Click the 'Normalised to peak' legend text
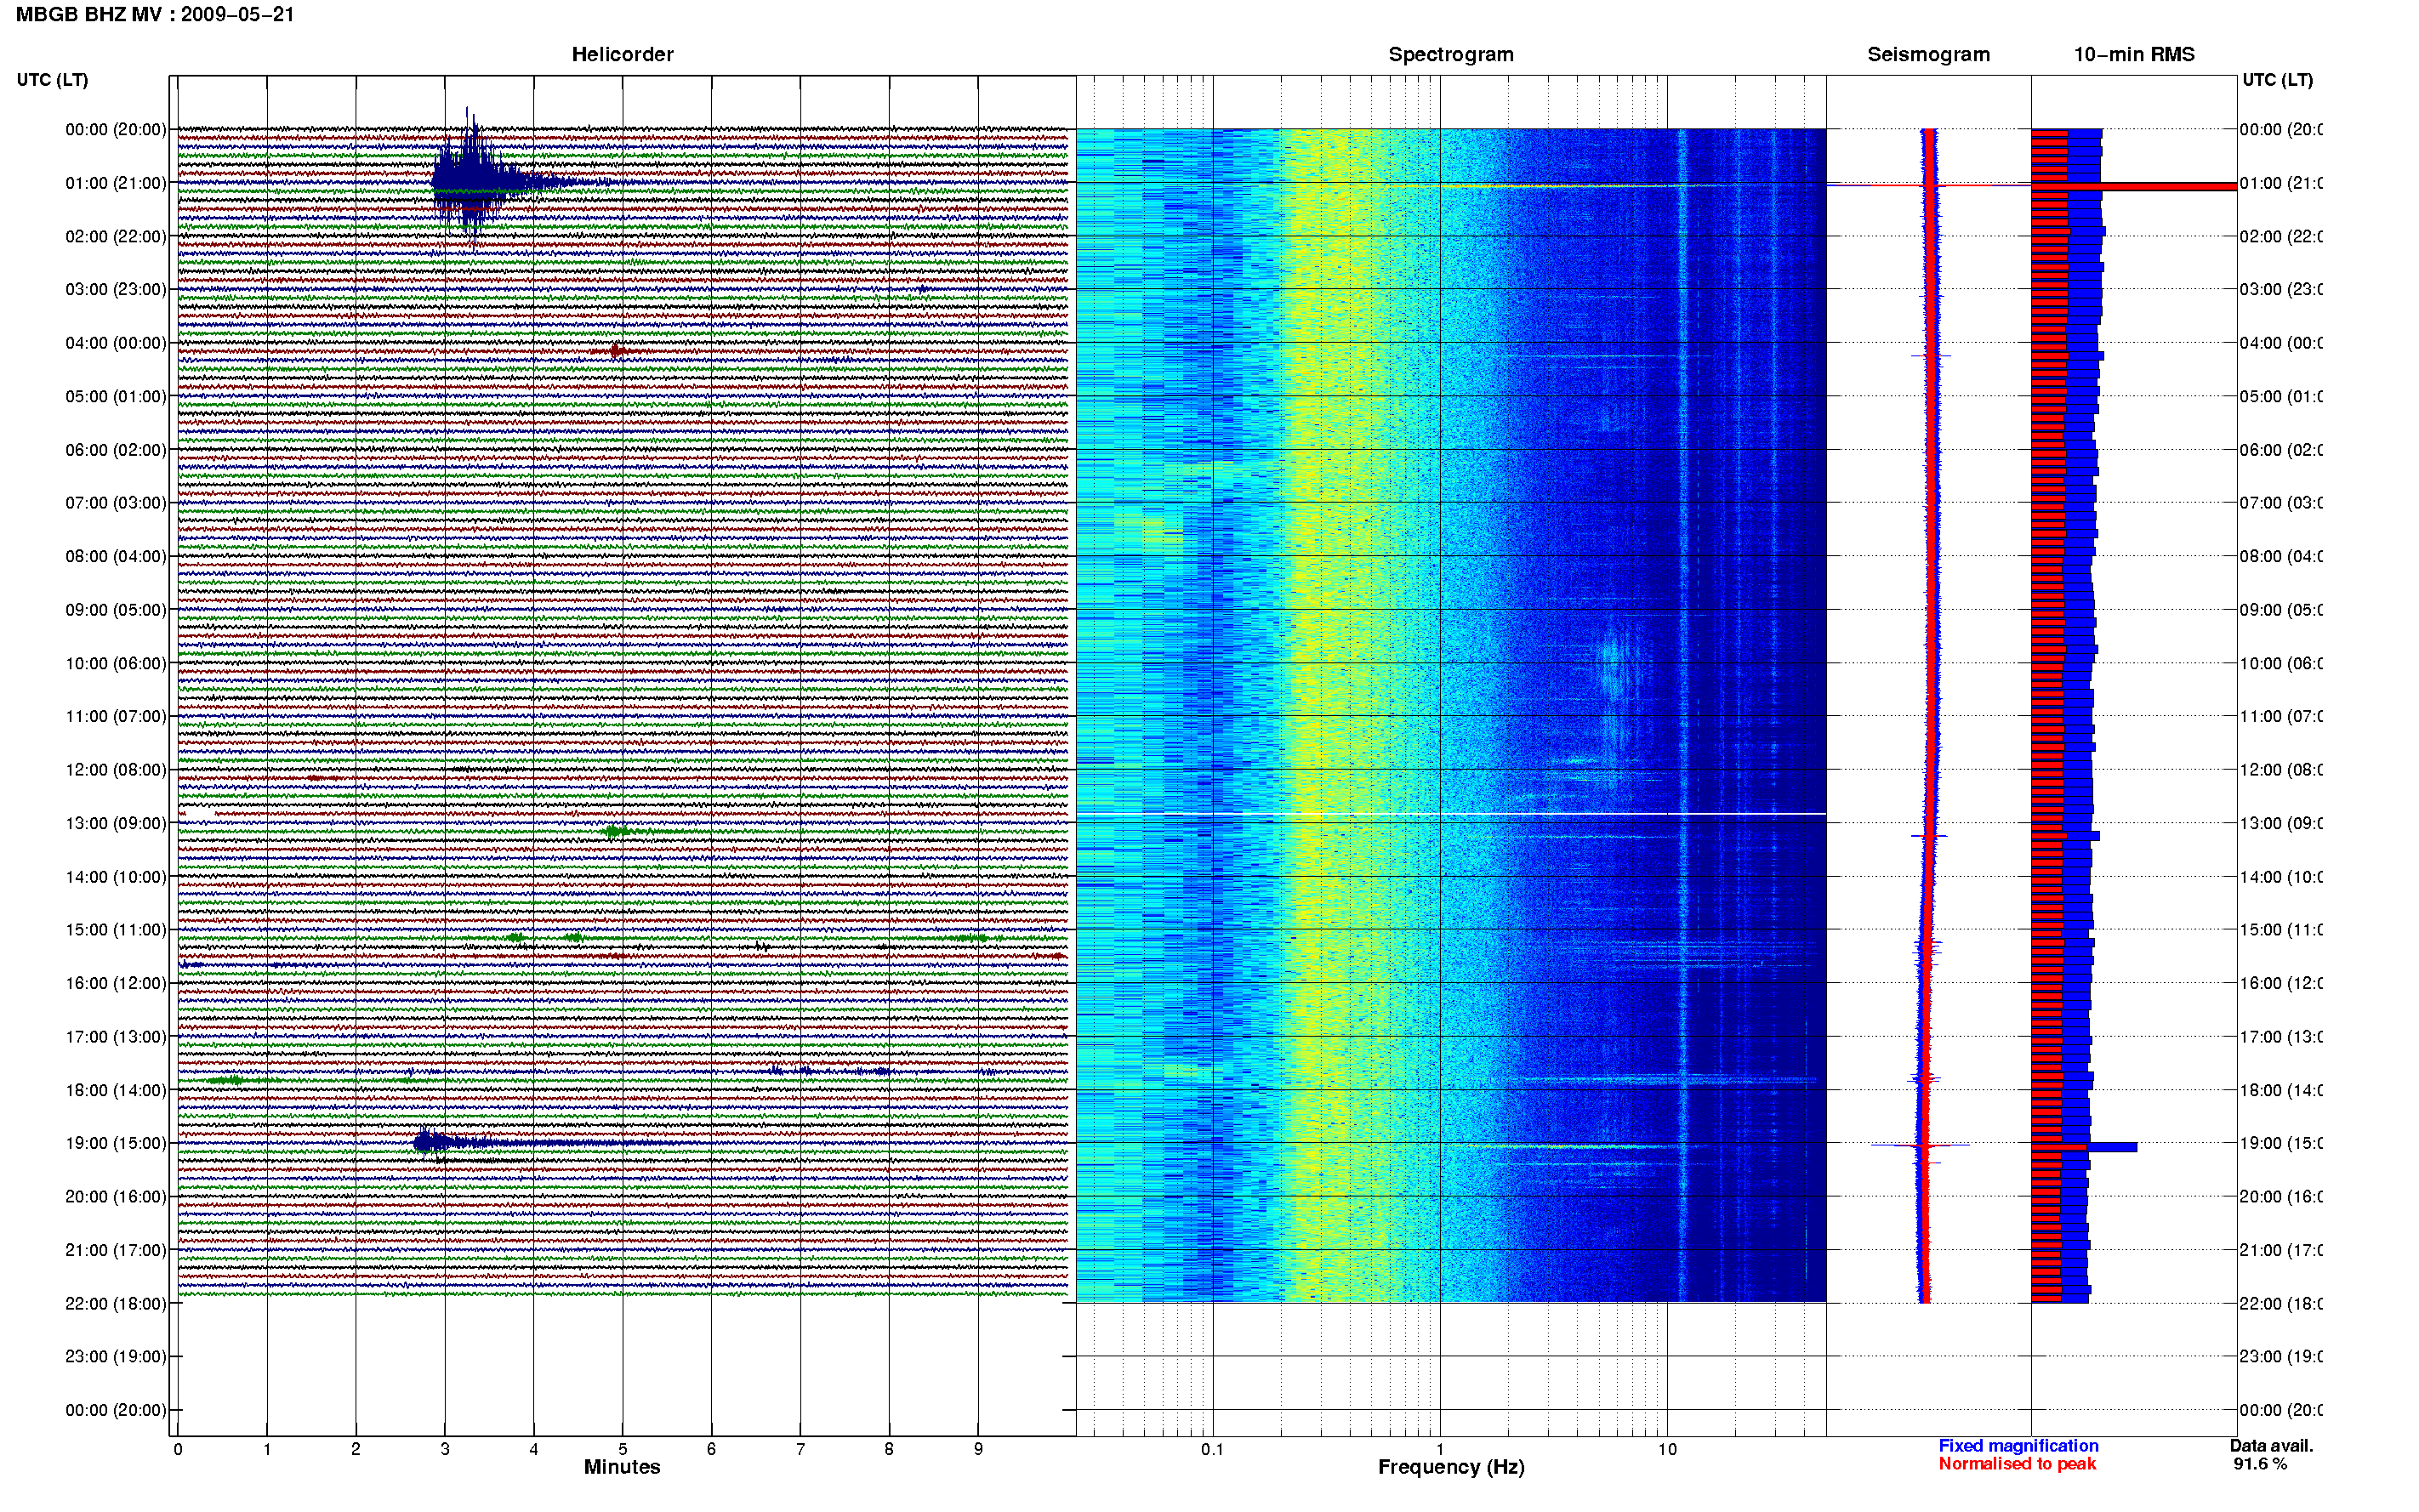 coord(2017,1464)
